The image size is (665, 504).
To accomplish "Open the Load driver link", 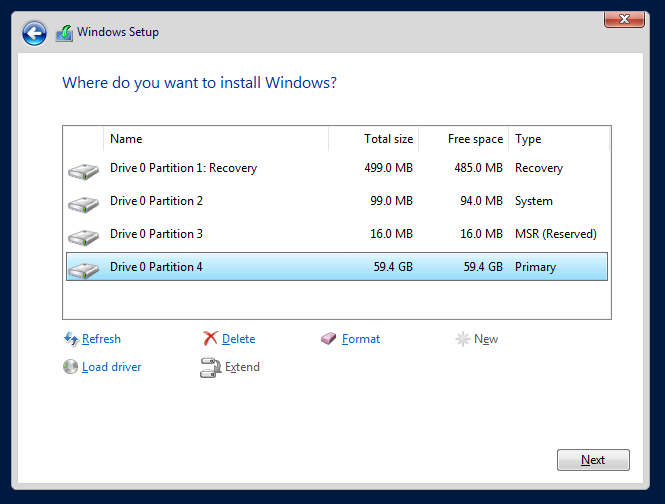I will point(111,367).
